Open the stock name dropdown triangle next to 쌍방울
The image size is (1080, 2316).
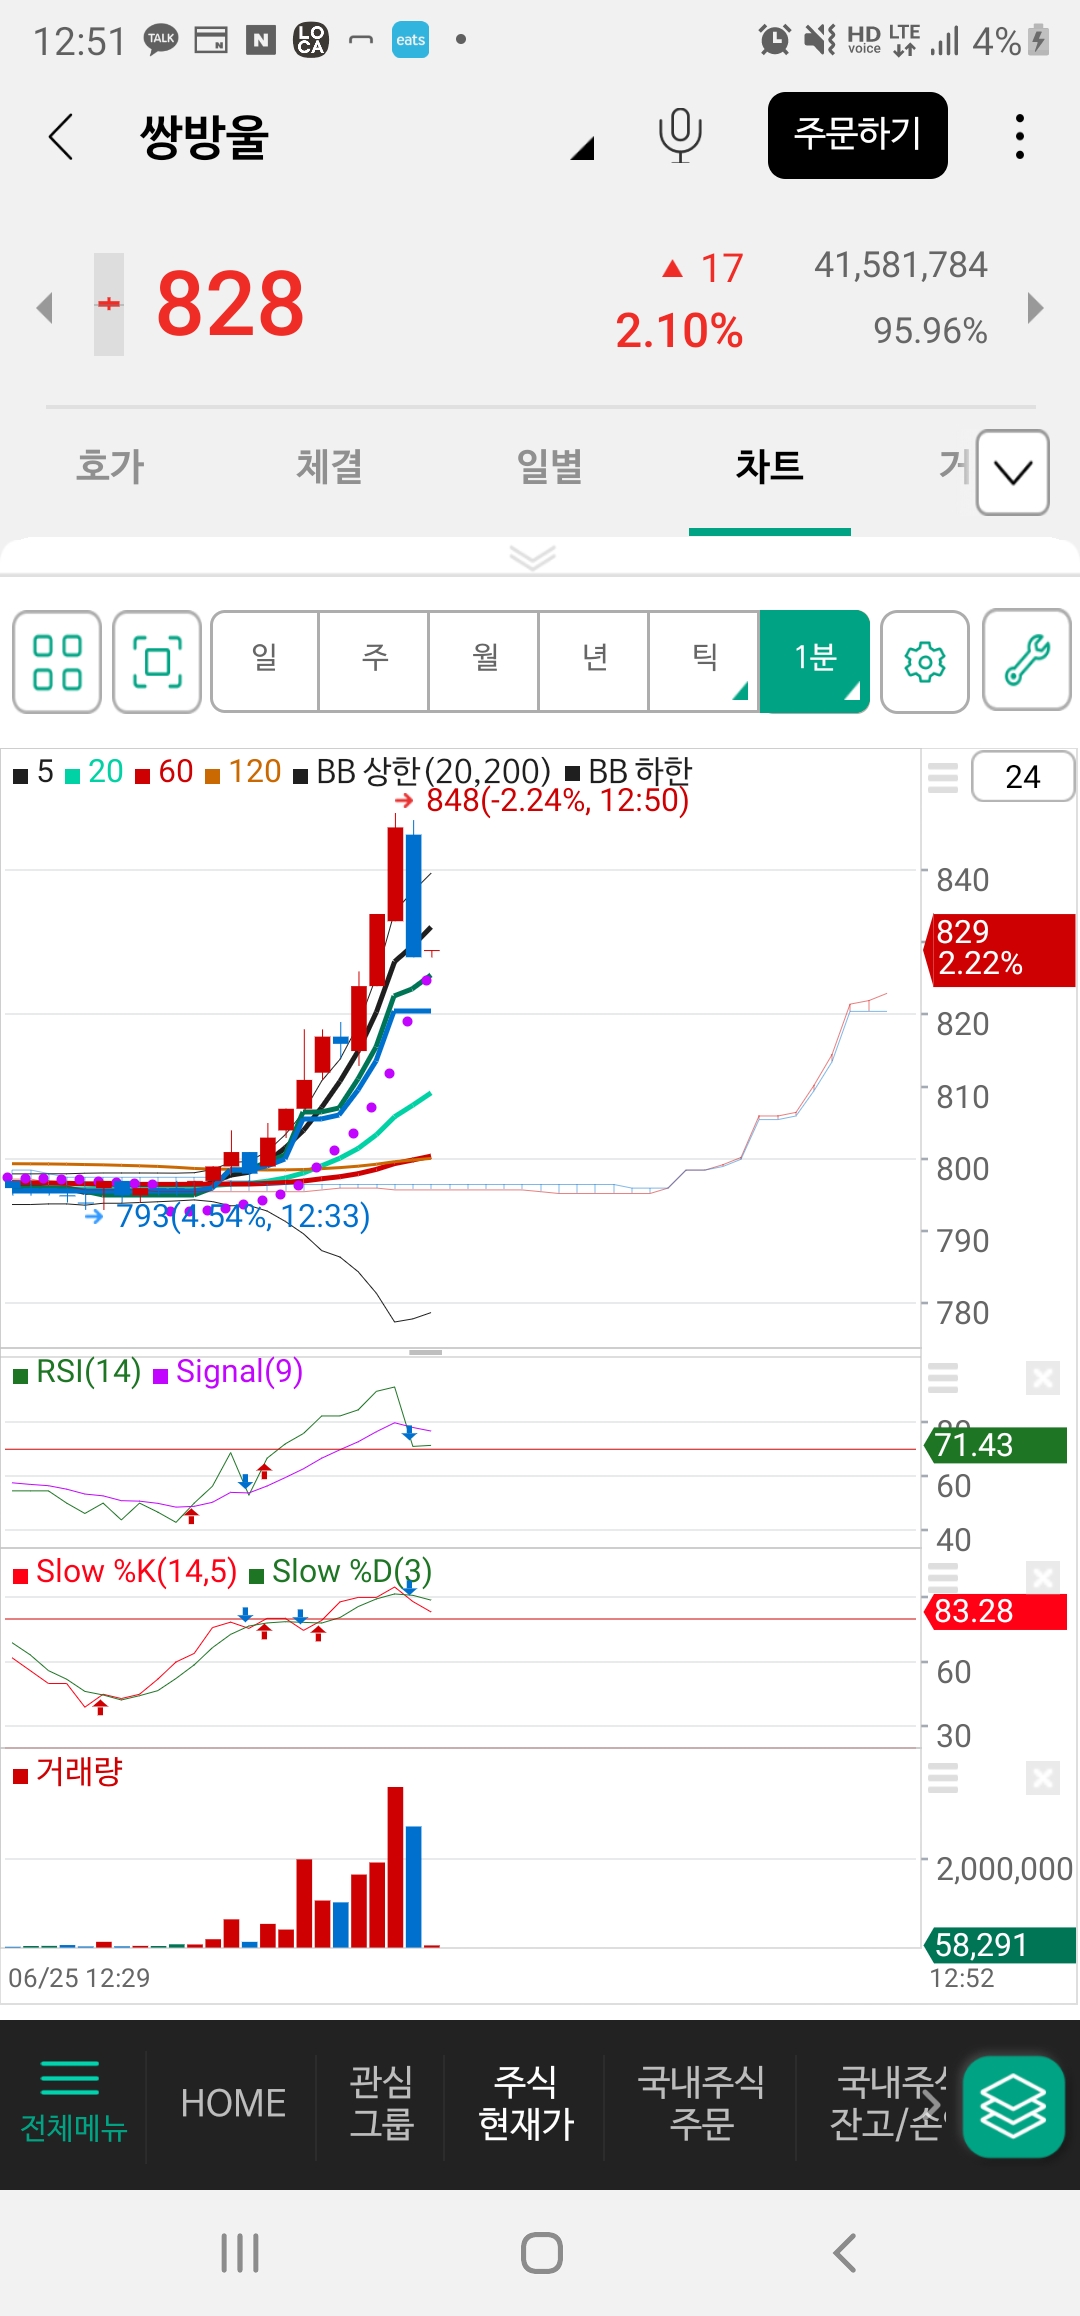582,149
